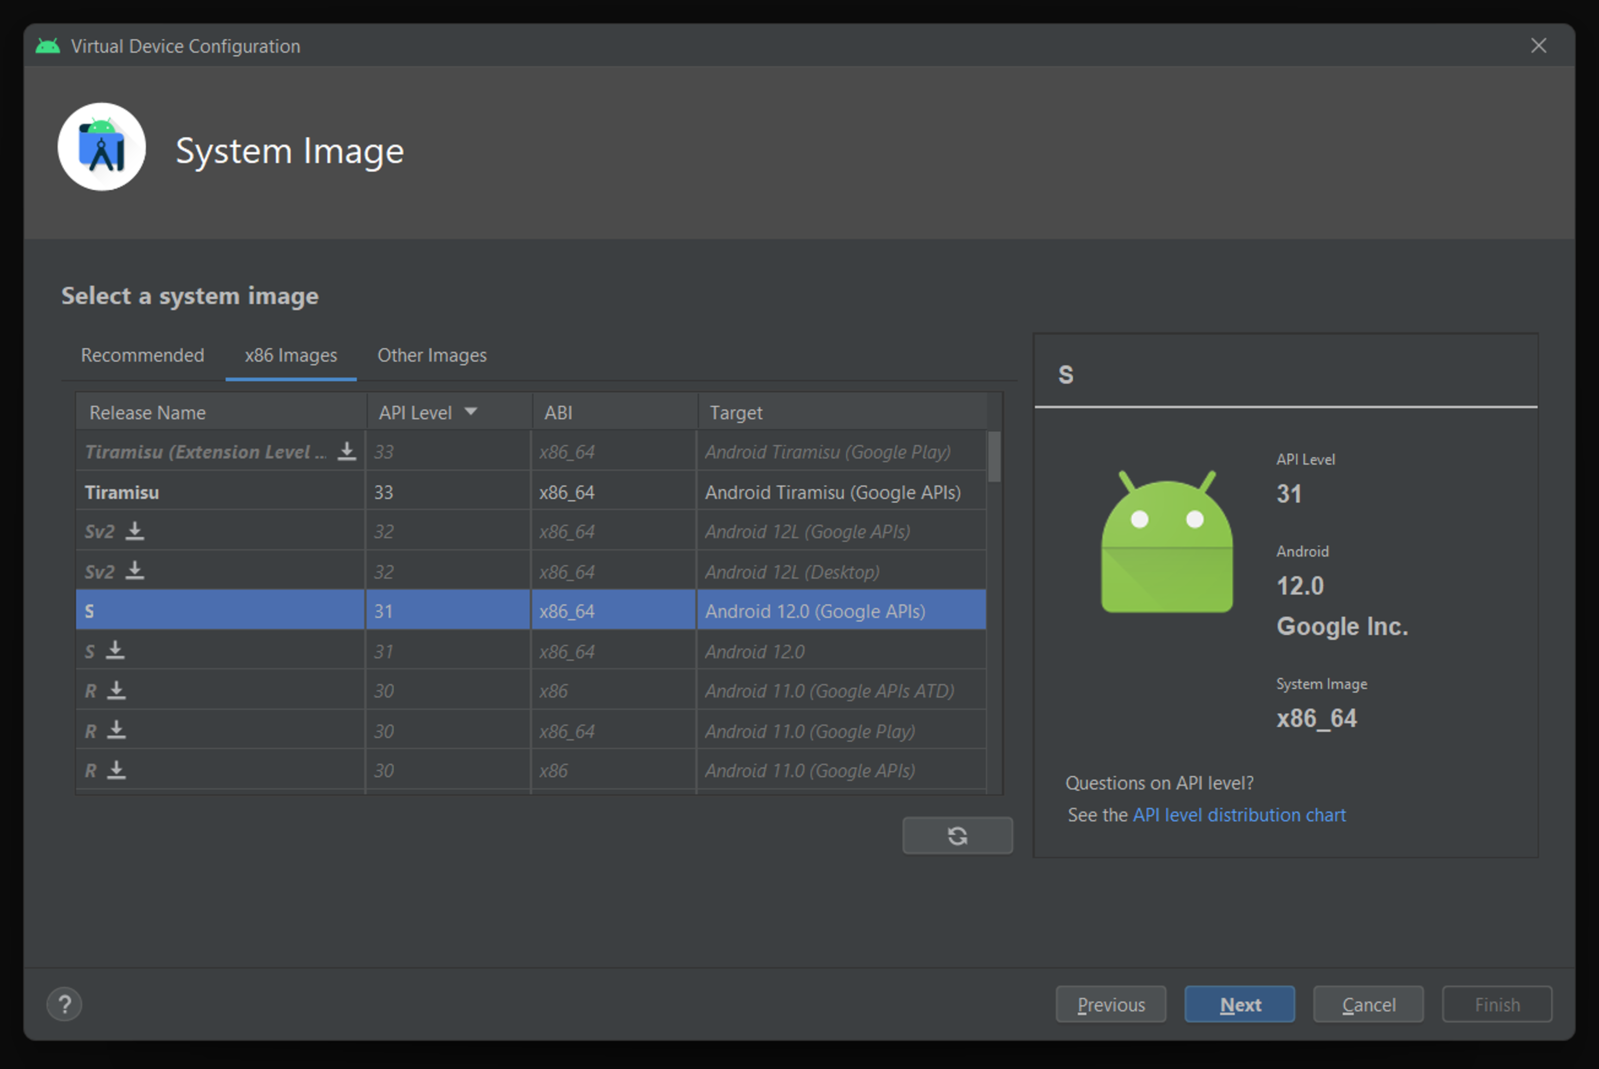Click x86_64 System Image value in details
Image resolution: width=1599 pixels, height=1069 pixels.
click(1316, 718)
